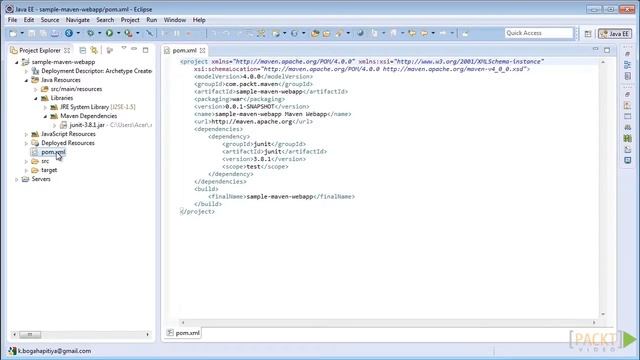Select Maven Dependencies in the tree
Viewport: 640px width, 360px height.
point(88,116)
